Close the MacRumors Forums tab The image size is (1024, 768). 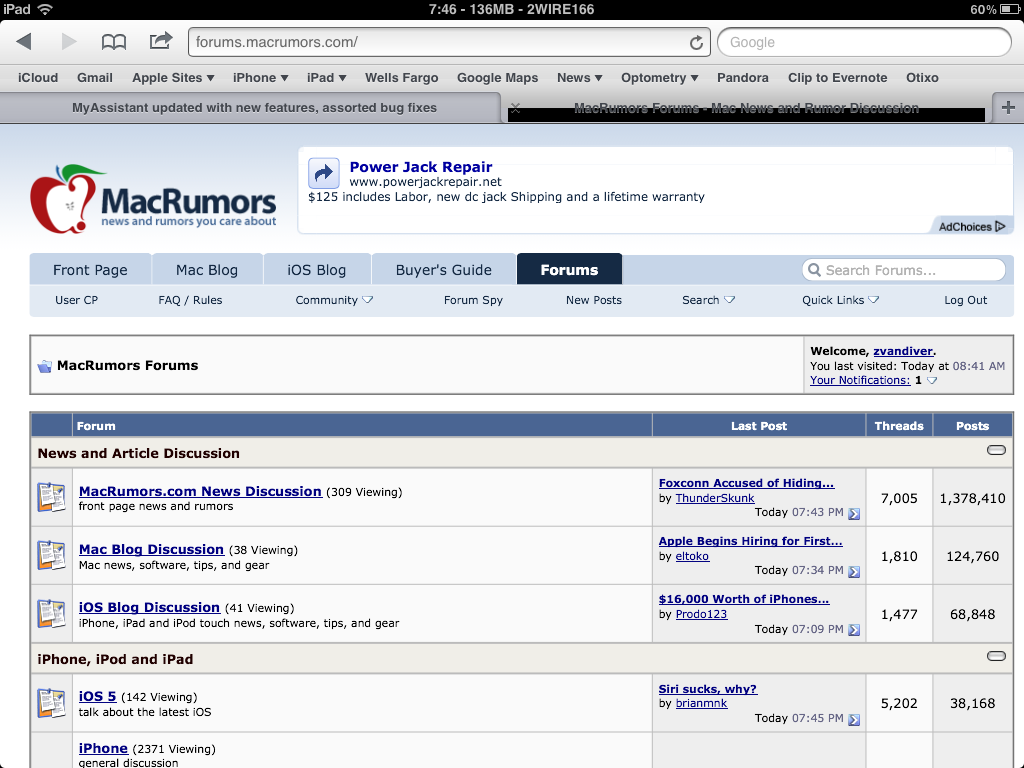point(515,108)
